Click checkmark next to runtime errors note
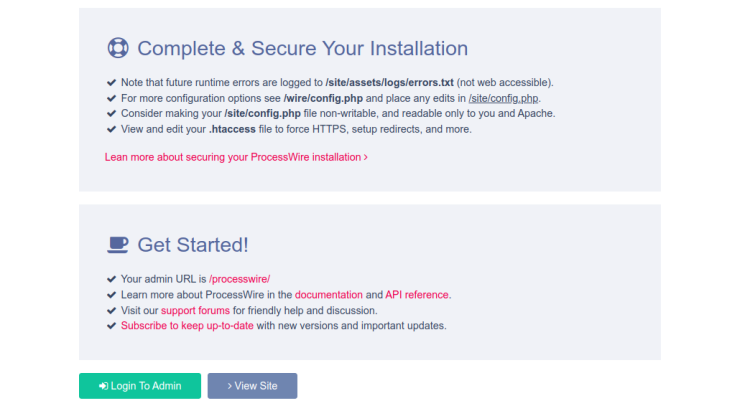The image size is (748, 410). (111, 82)
